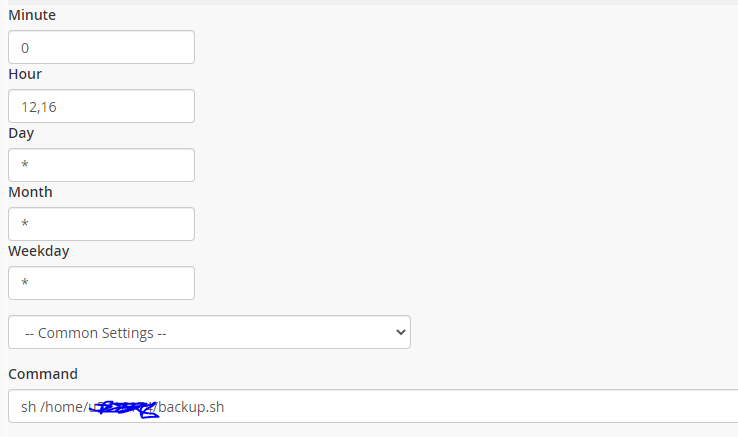Click the /home/ text in Command field
This screenshot has height=437, width=738.
click(x=63, y=407)
